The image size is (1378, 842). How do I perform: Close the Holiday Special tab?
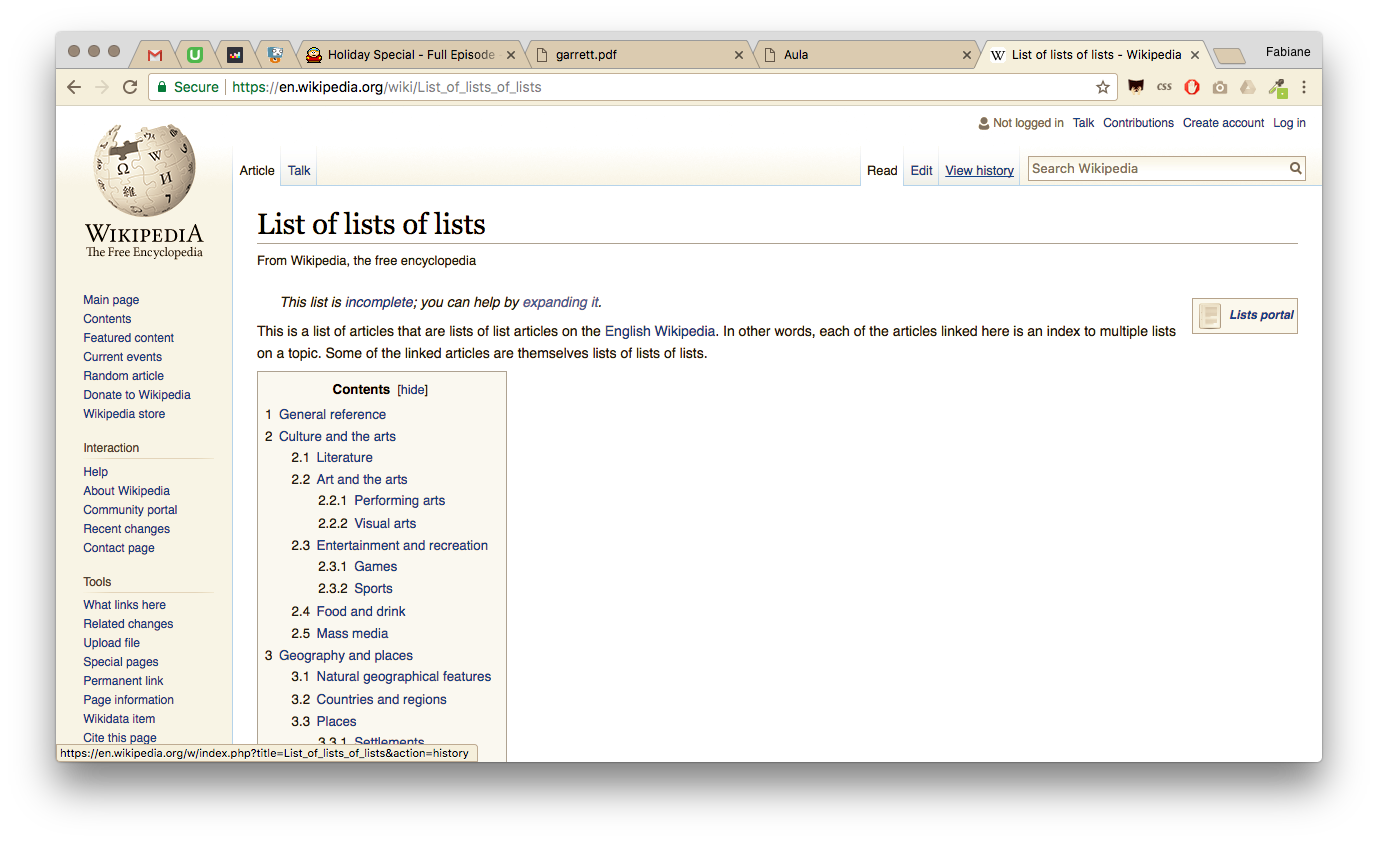tap(511, 55)
